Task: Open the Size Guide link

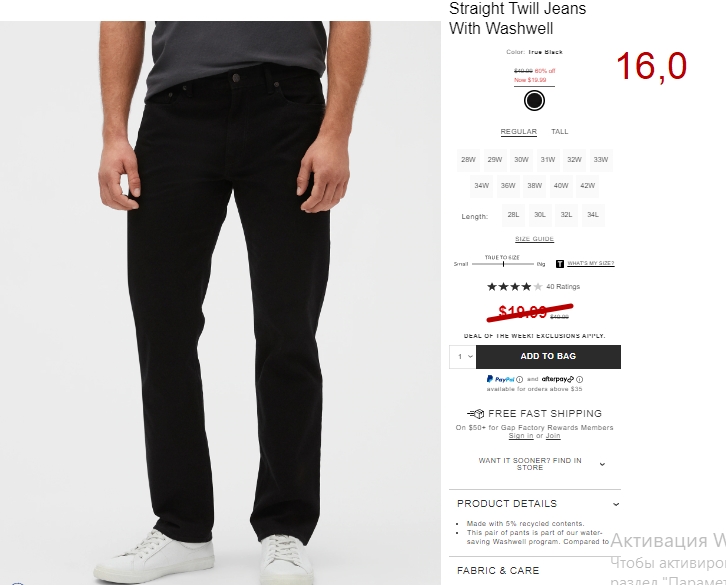Action: point(534,239)
